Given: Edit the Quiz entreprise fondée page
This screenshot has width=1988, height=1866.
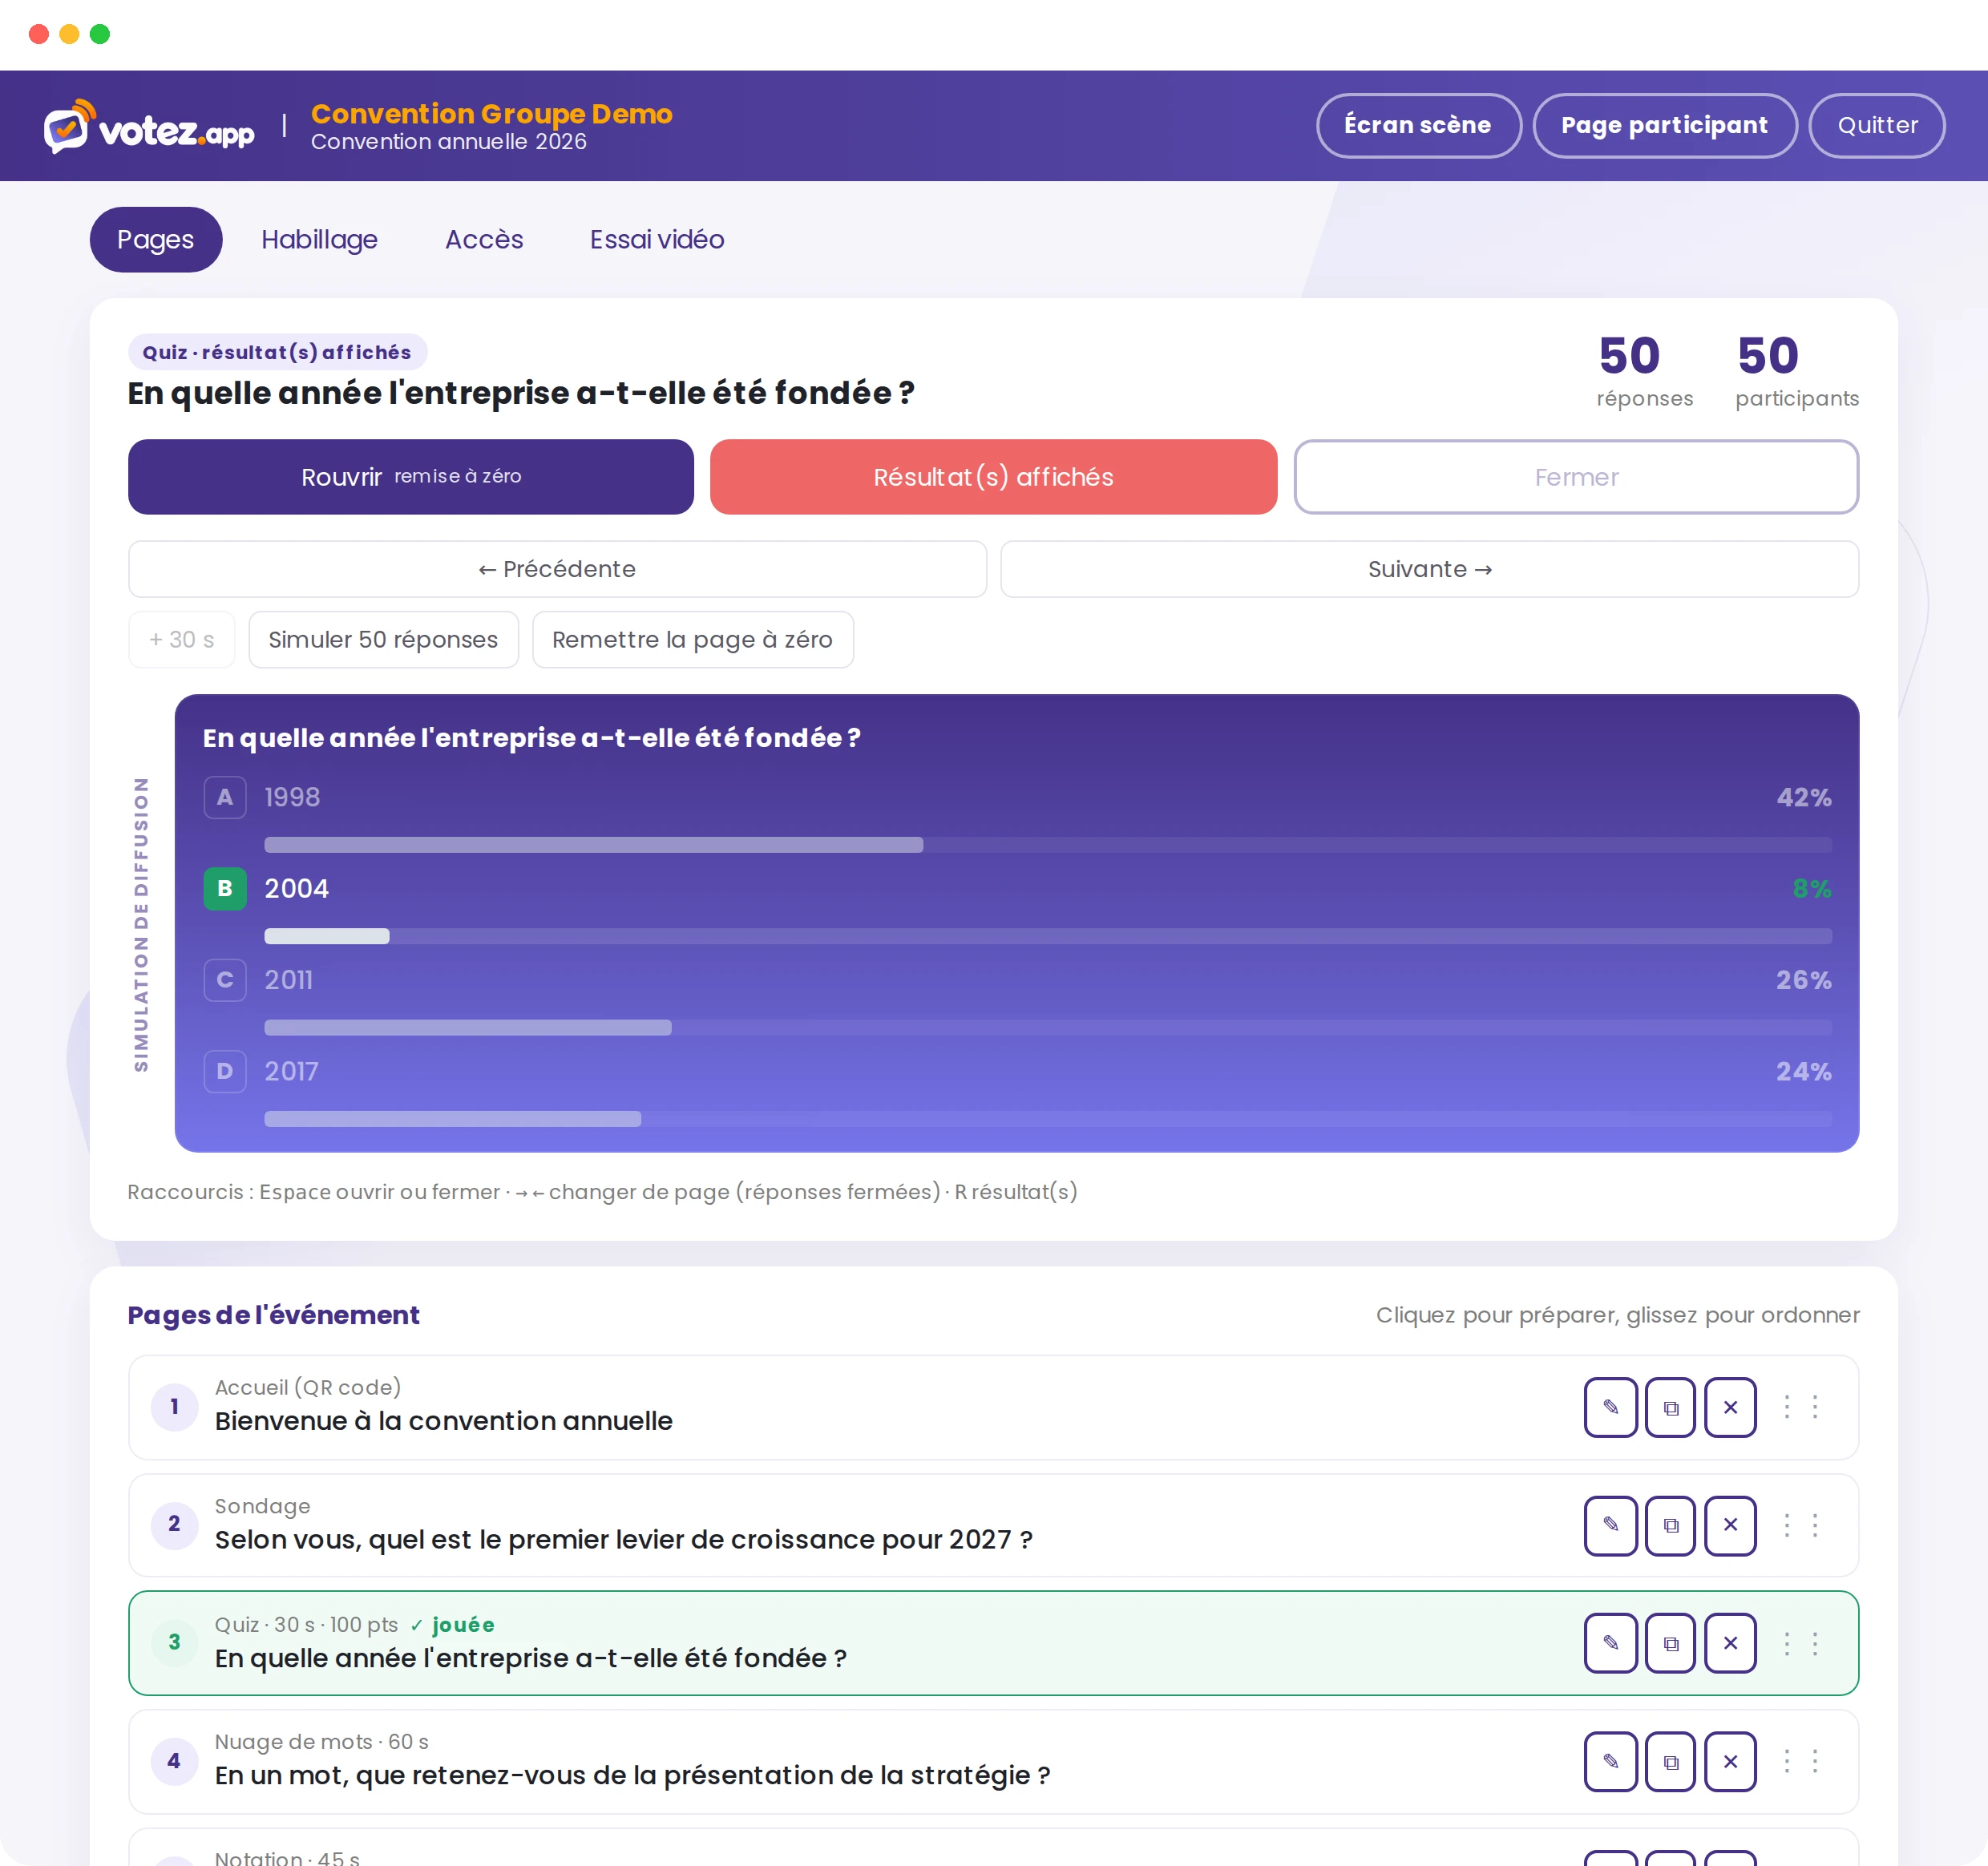Looking at the screenshot, I should (x=1610, y=1643).
